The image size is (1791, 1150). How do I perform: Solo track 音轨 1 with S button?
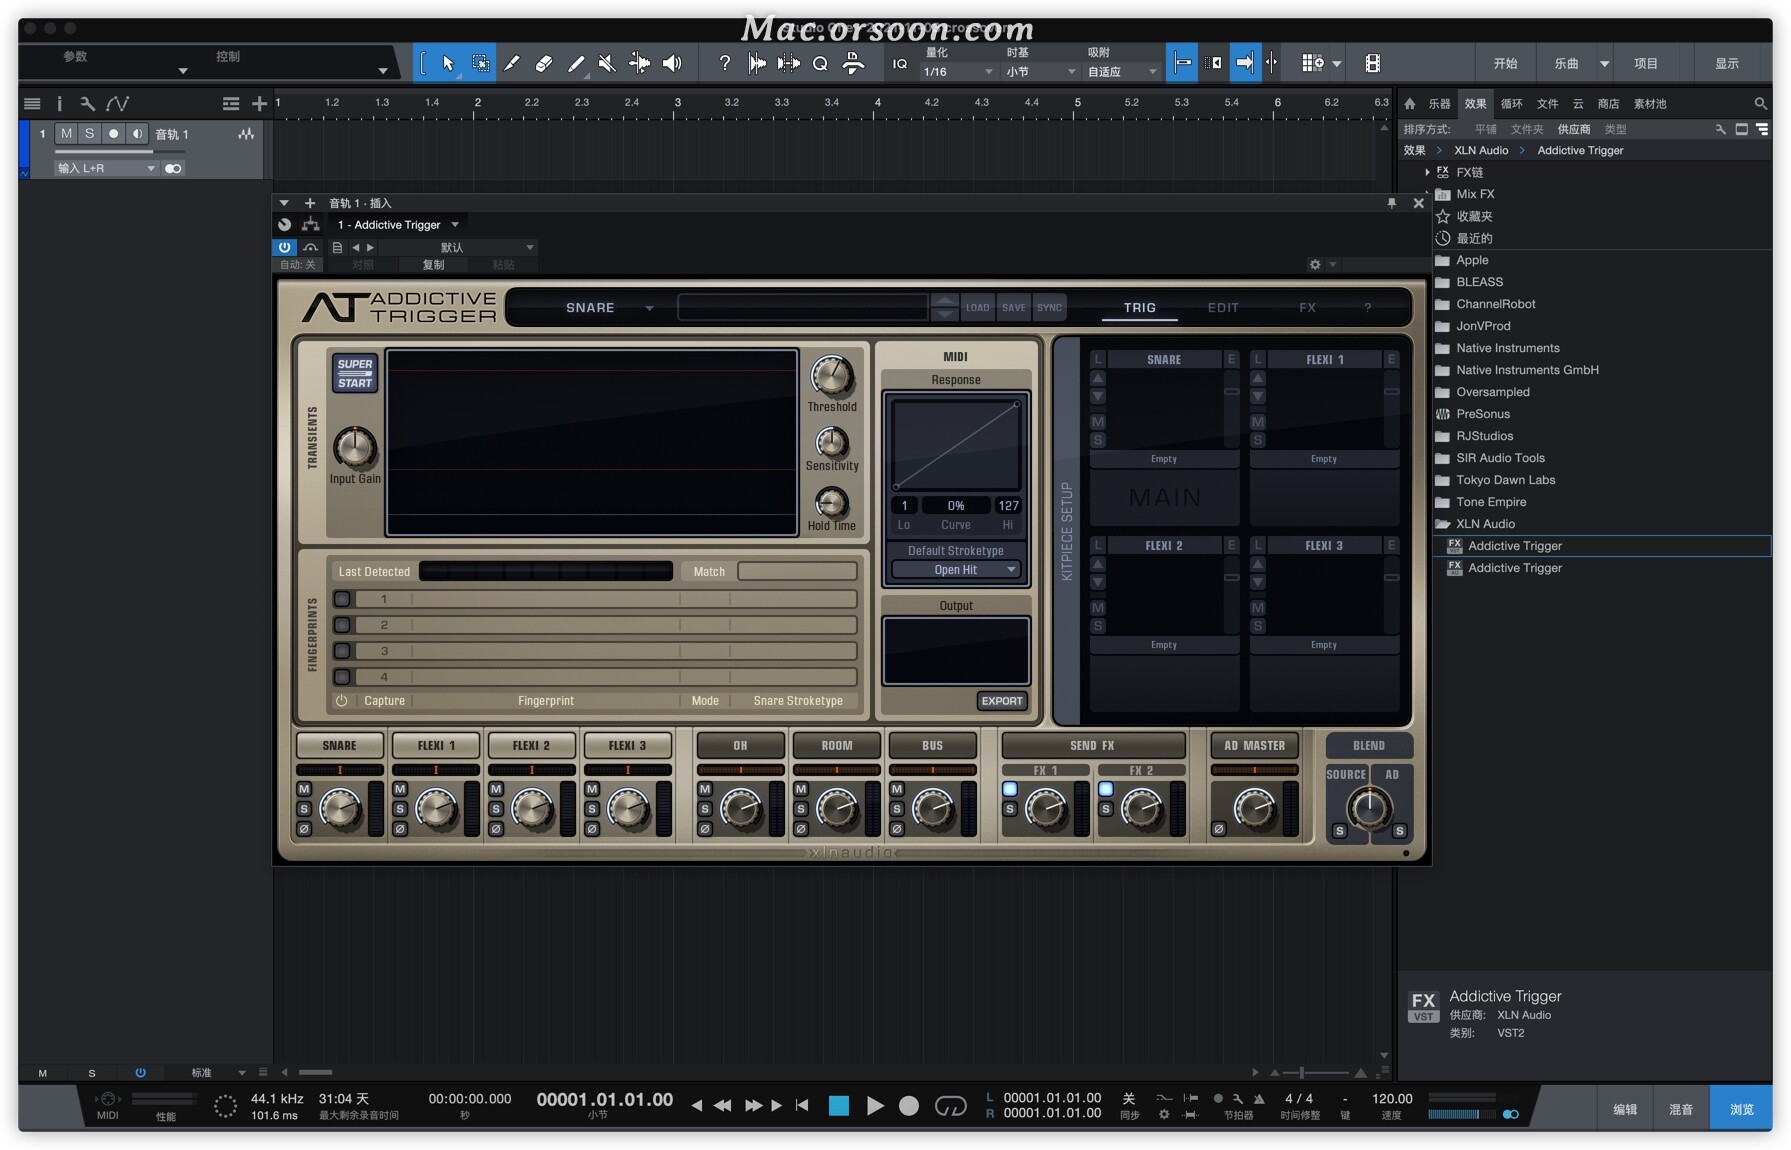[89, 134]
